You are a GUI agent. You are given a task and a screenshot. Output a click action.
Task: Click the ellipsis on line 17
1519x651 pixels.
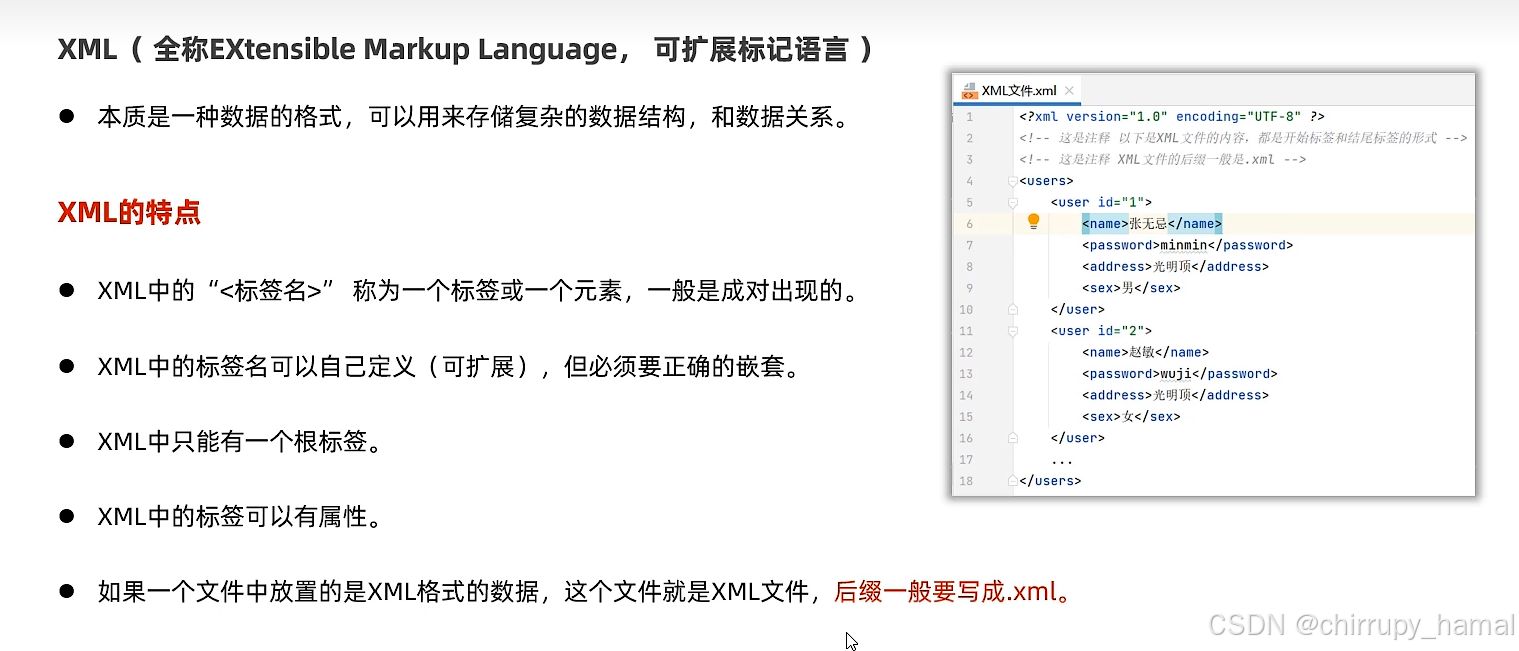coord(1062,461)
